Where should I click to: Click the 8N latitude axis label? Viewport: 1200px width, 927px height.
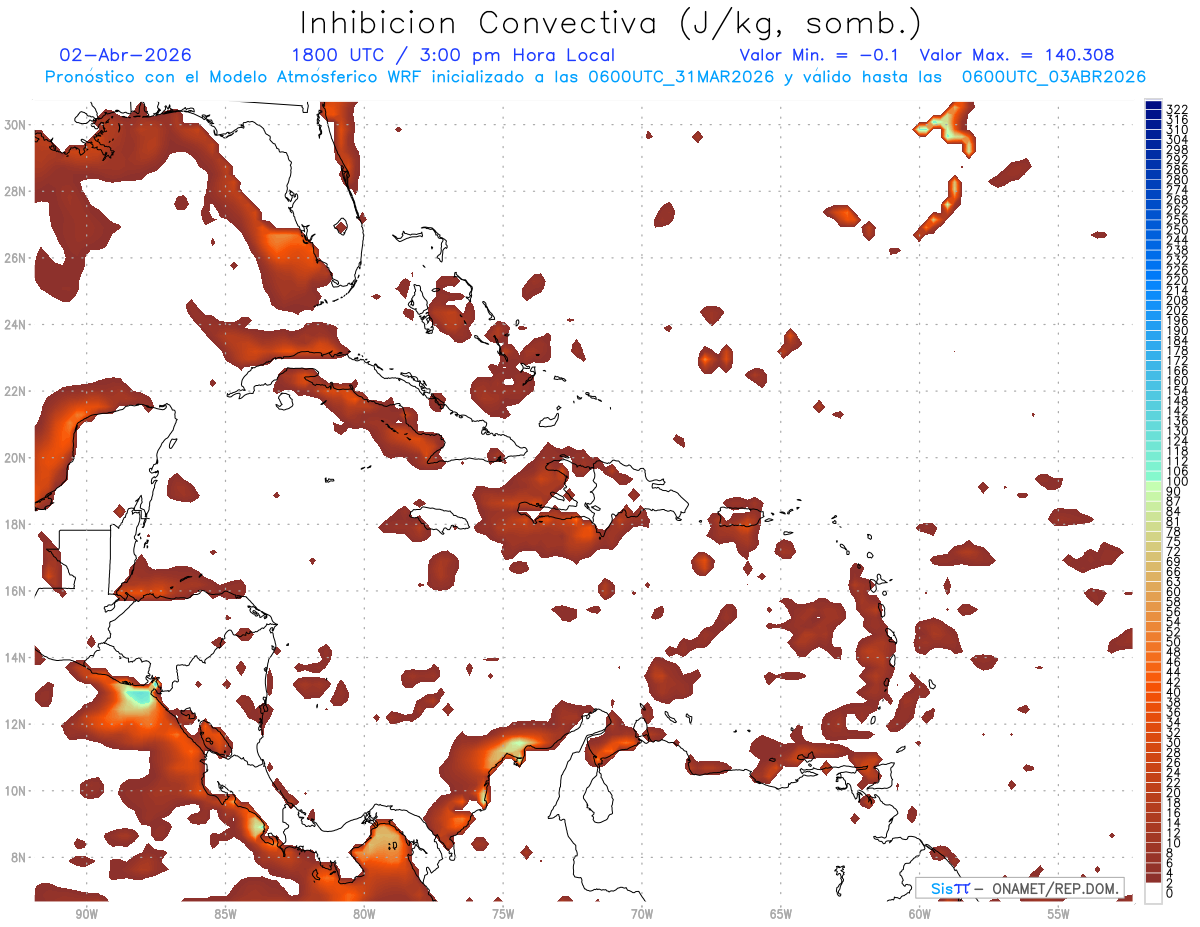[x=19, y=858]
